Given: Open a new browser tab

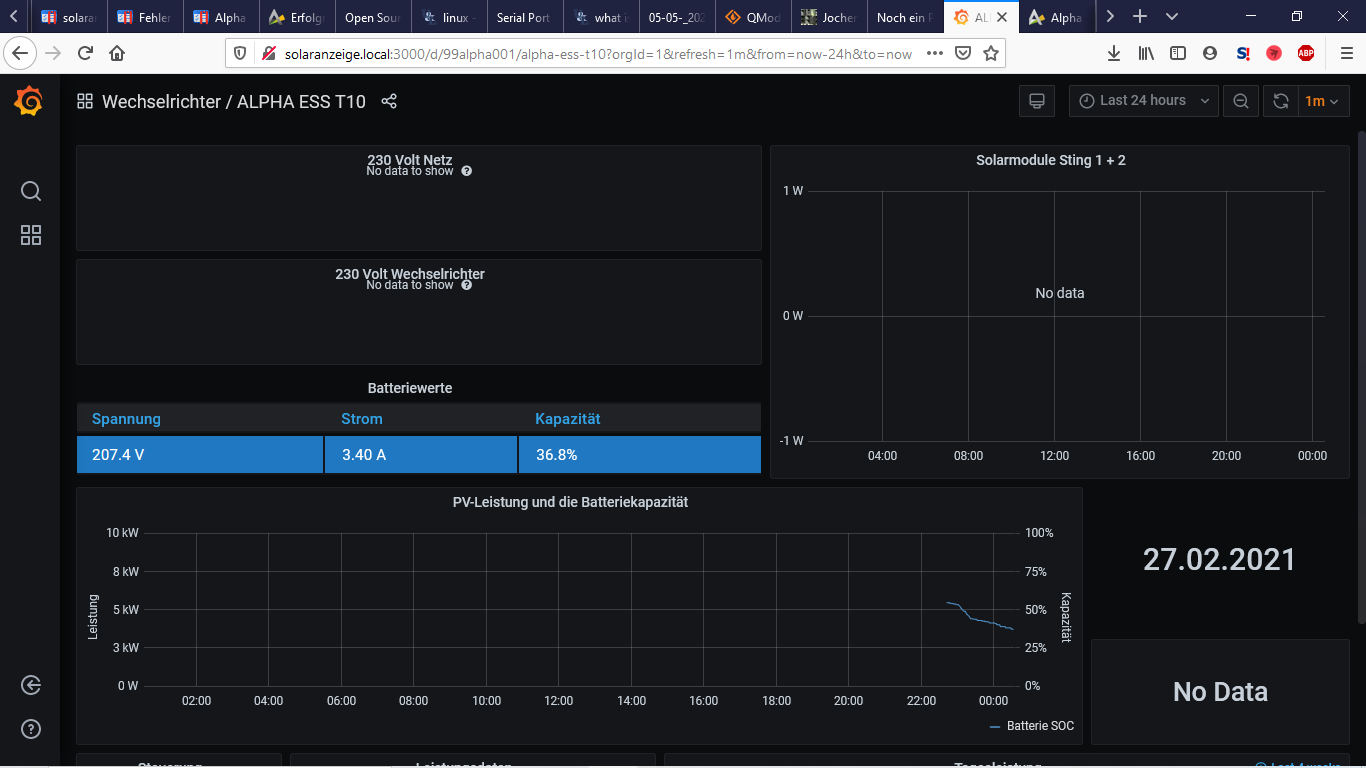Looking at the screenshot, I should point(1140,17).
